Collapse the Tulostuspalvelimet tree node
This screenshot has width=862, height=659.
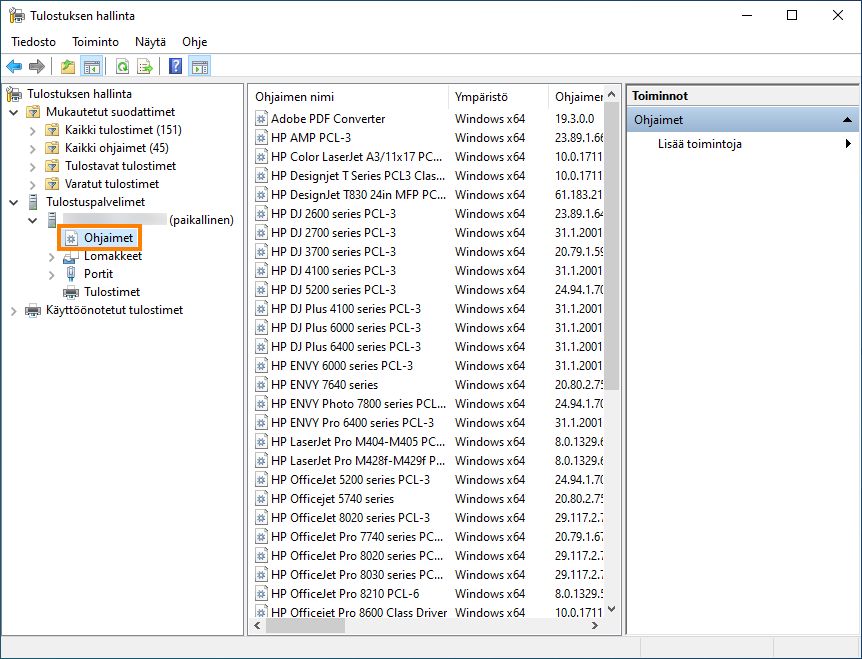tap(13, 202)
